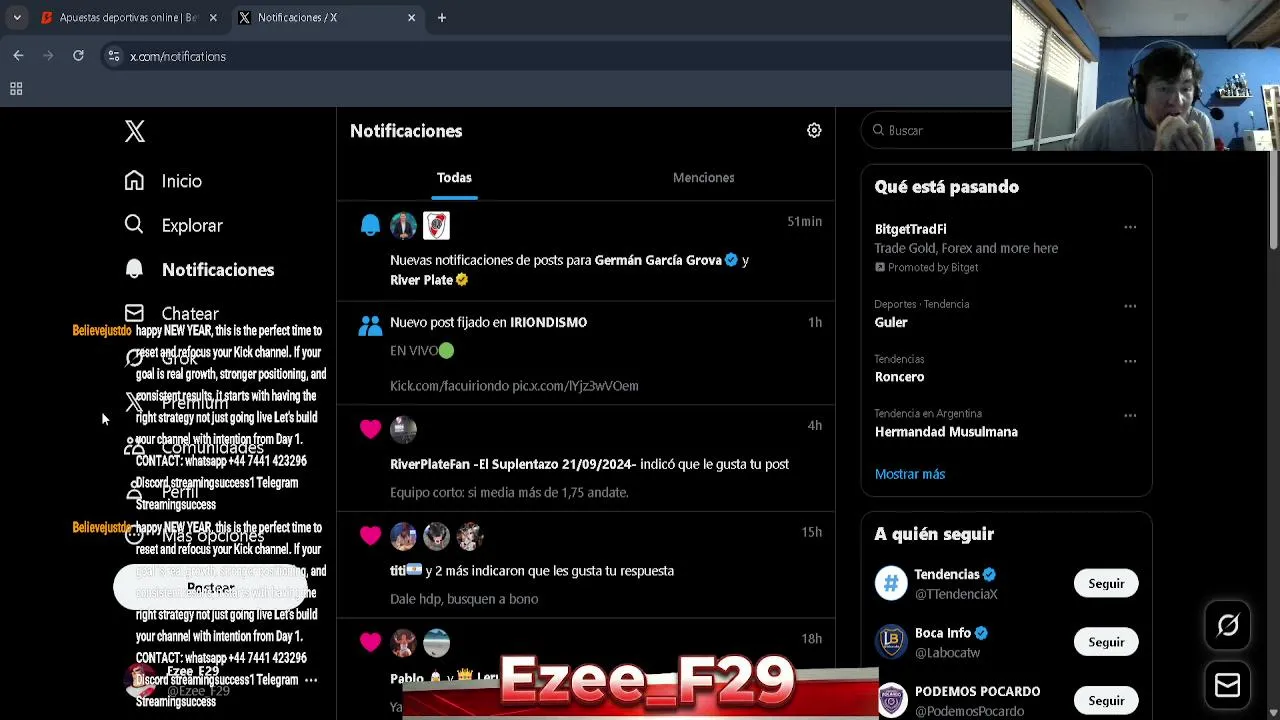Follow PODEMOS POCARDO with Seguir button
The height and width of the screenshot is (720, 1280).
[1106, 701]
